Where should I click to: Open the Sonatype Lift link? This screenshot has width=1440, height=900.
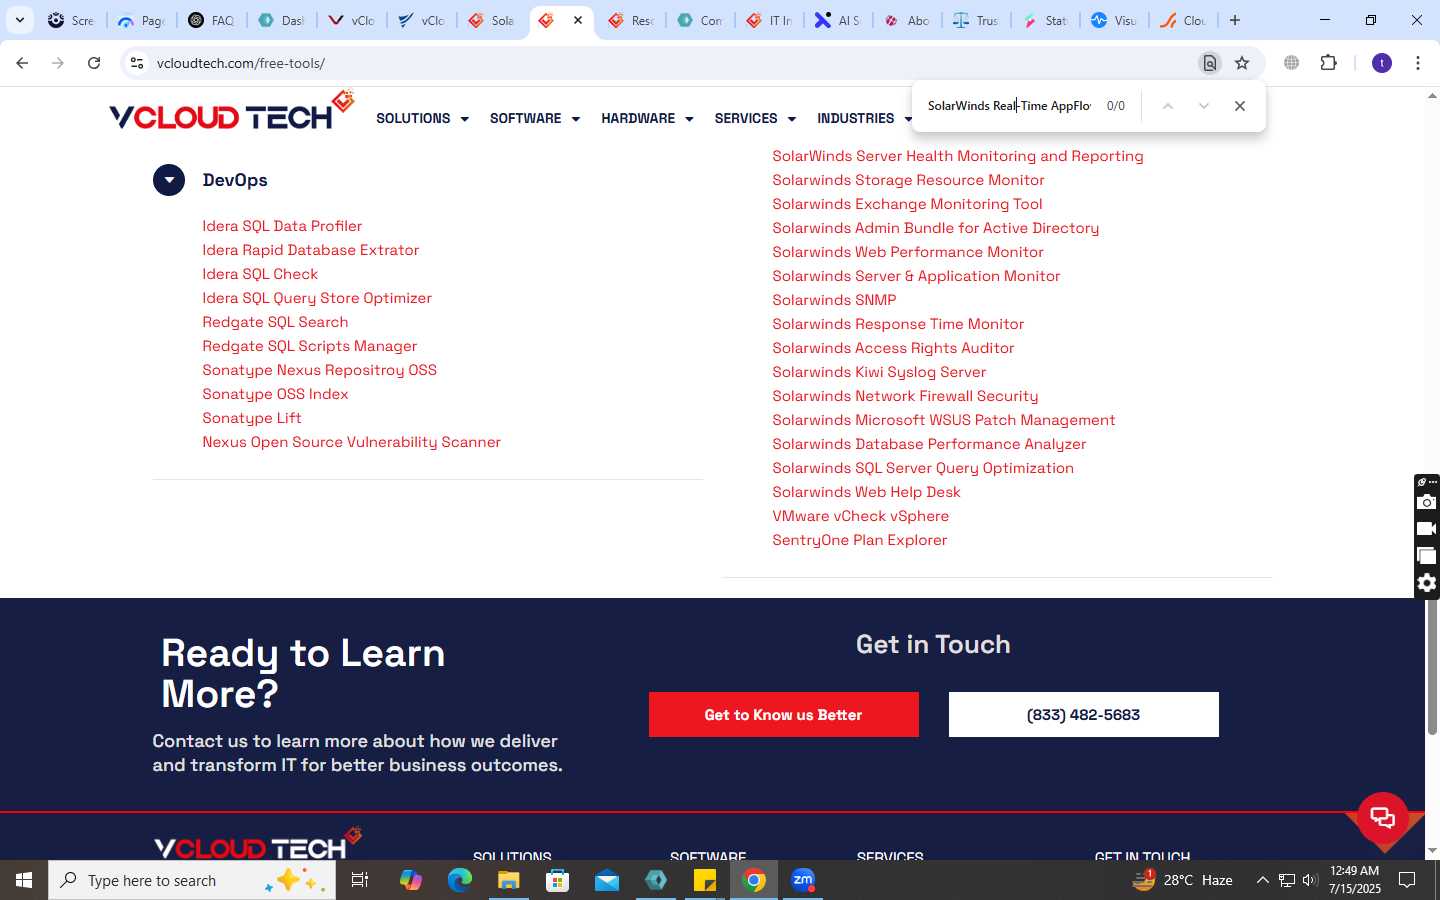(x=252, y=418)
